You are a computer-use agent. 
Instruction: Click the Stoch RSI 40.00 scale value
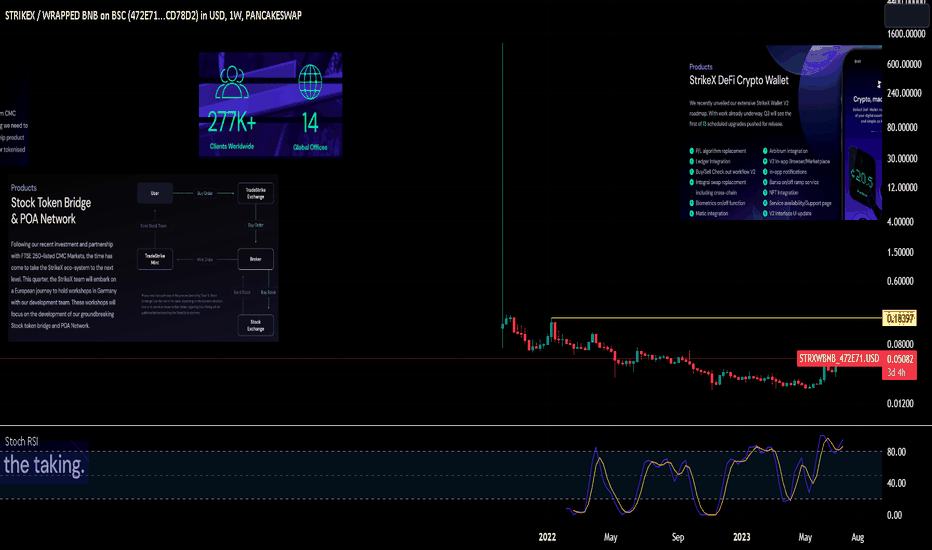click(x=896, y=483)
